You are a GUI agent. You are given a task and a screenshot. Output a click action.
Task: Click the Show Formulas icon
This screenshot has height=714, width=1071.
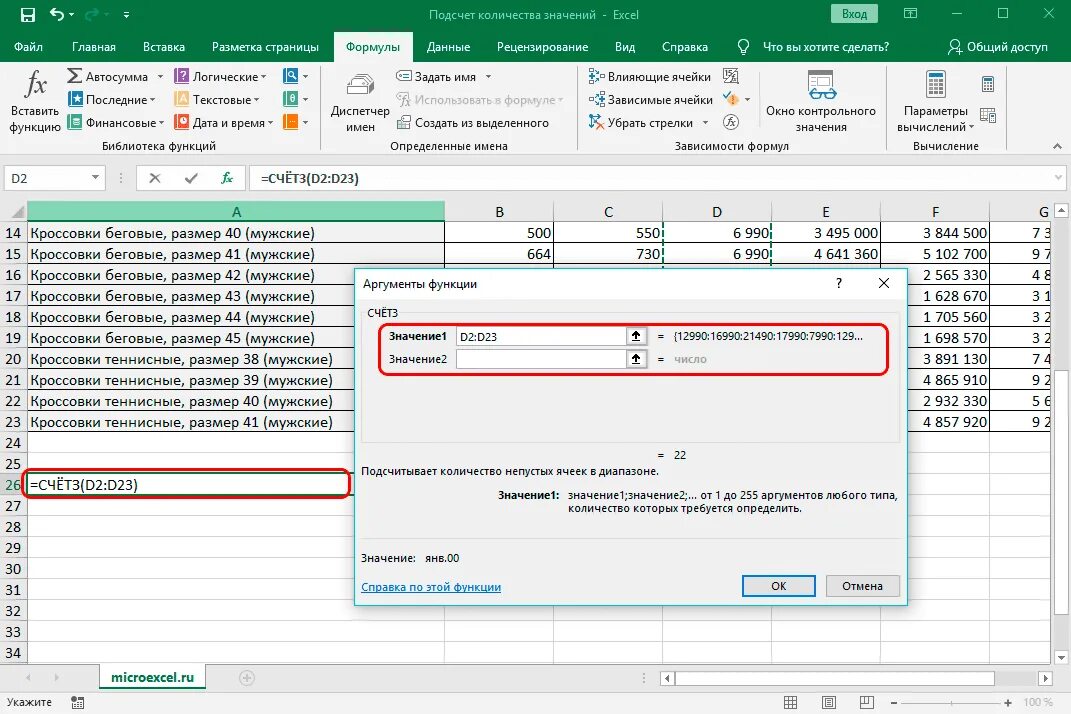coord(731,76)
